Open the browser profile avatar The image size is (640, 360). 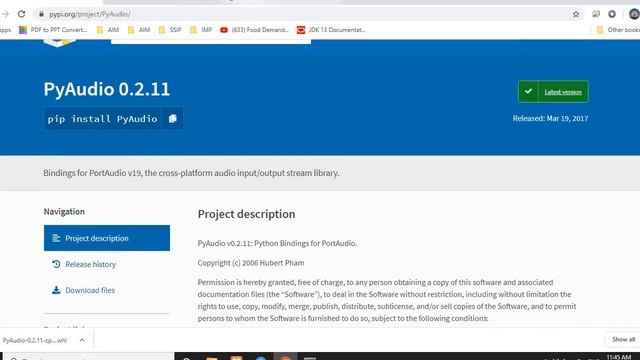pyautogui.click(x=634, y=14)
